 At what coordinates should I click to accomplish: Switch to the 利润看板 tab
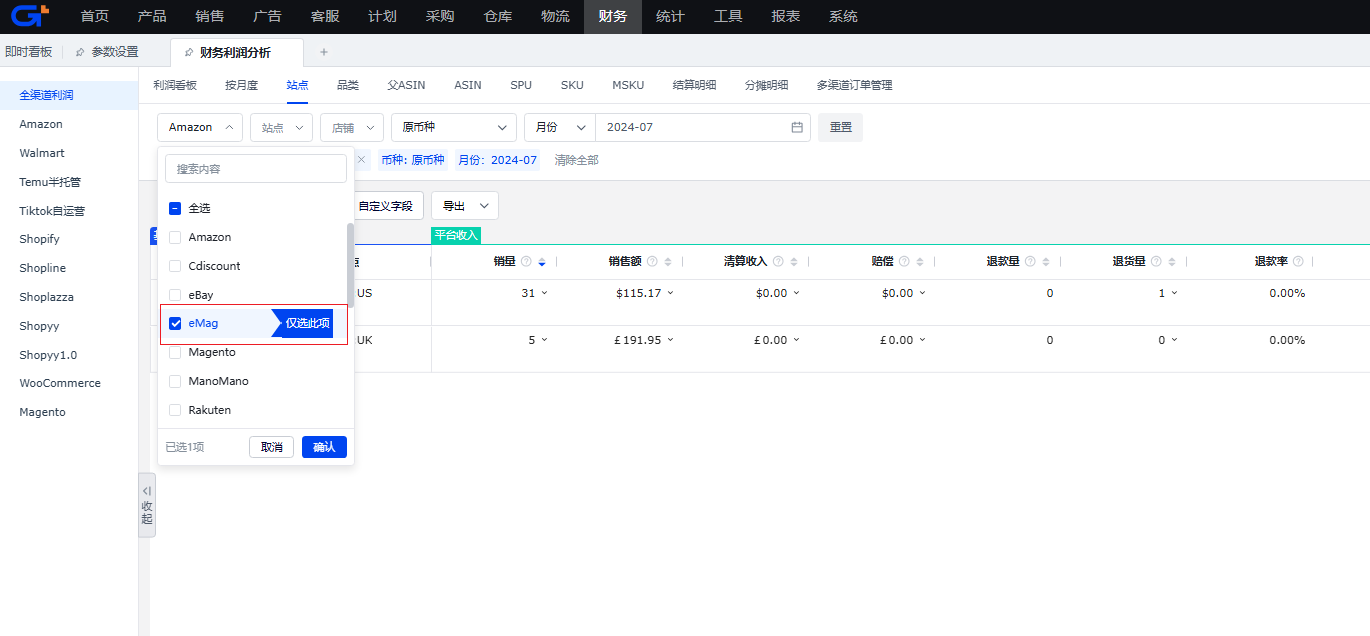pos(175,85)
